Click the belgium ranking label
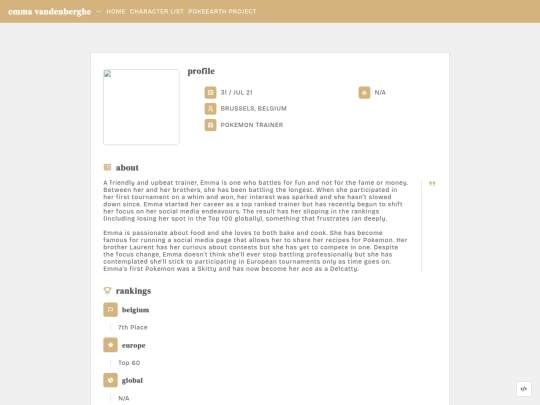 click(x=135, y=310)
